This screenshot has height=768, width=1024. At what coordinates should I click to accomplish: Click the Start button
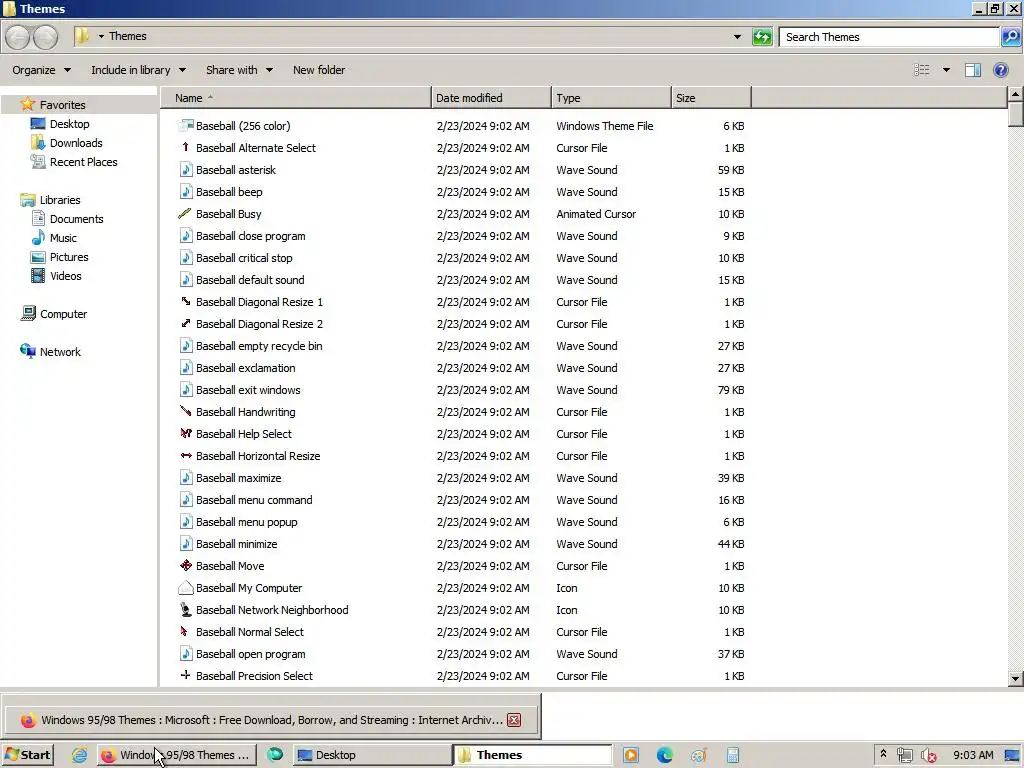pos(27,755)
